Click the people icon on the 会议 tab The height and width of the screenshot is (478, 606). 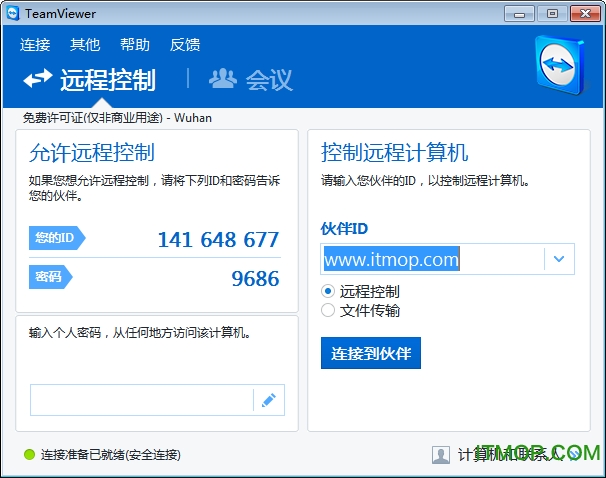pyautogui.click(x=222, y=79)
